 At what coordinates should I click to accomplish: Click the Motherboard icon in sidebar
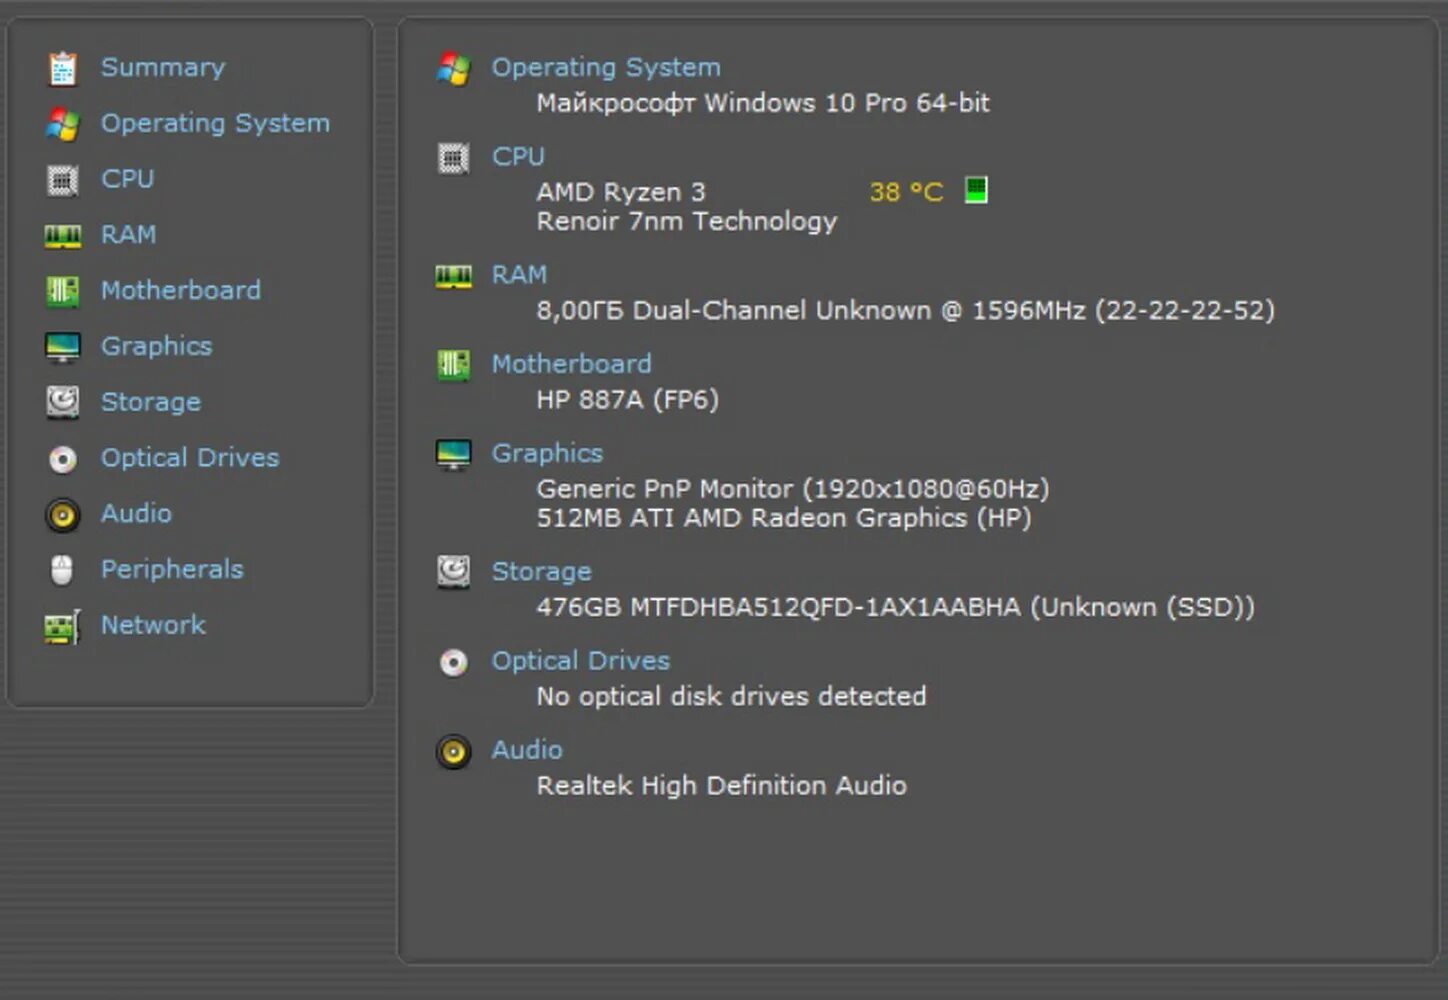point(62,291)
